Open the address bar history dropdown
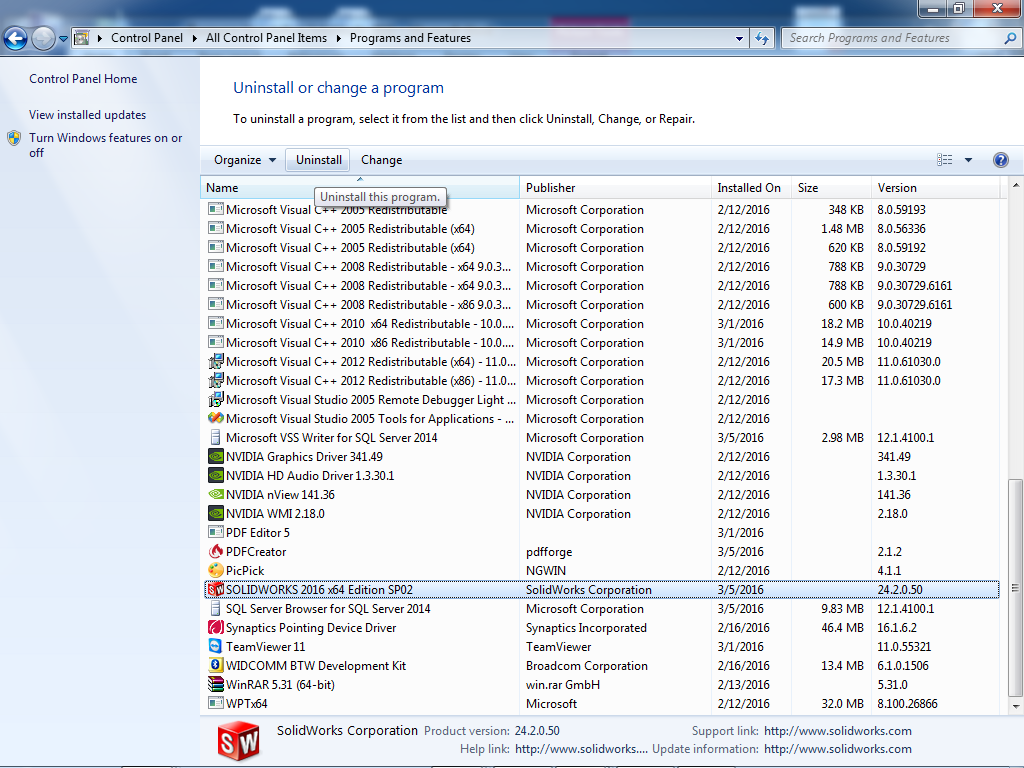Viewport: 1024px width, 768px height. [739, 39]
